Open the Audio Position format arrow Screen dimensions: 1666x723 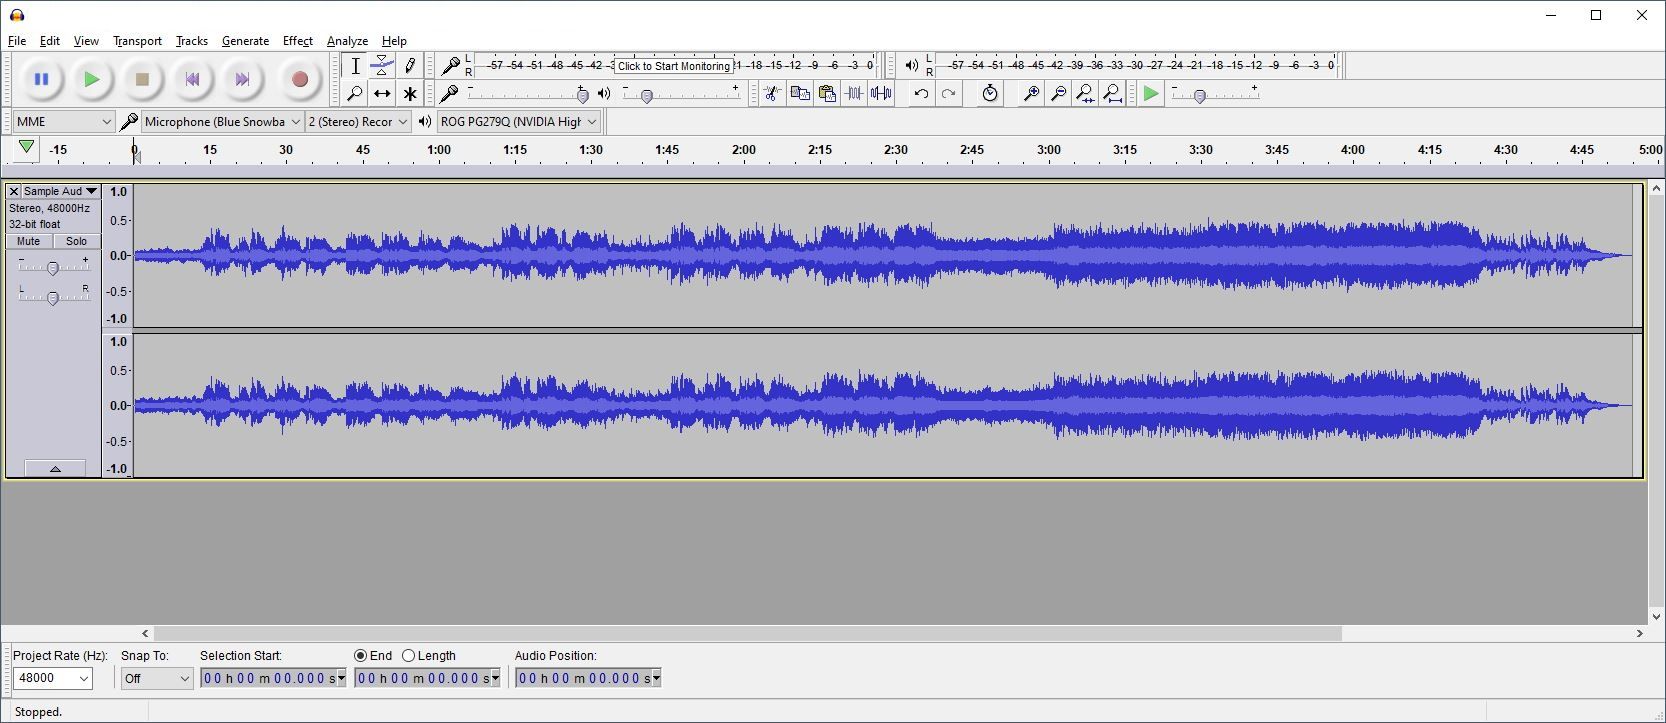656,678
